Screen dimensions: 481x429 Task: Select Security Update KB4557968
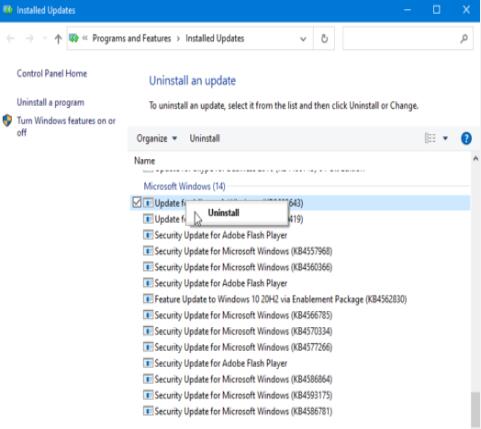tap(237, 251)
